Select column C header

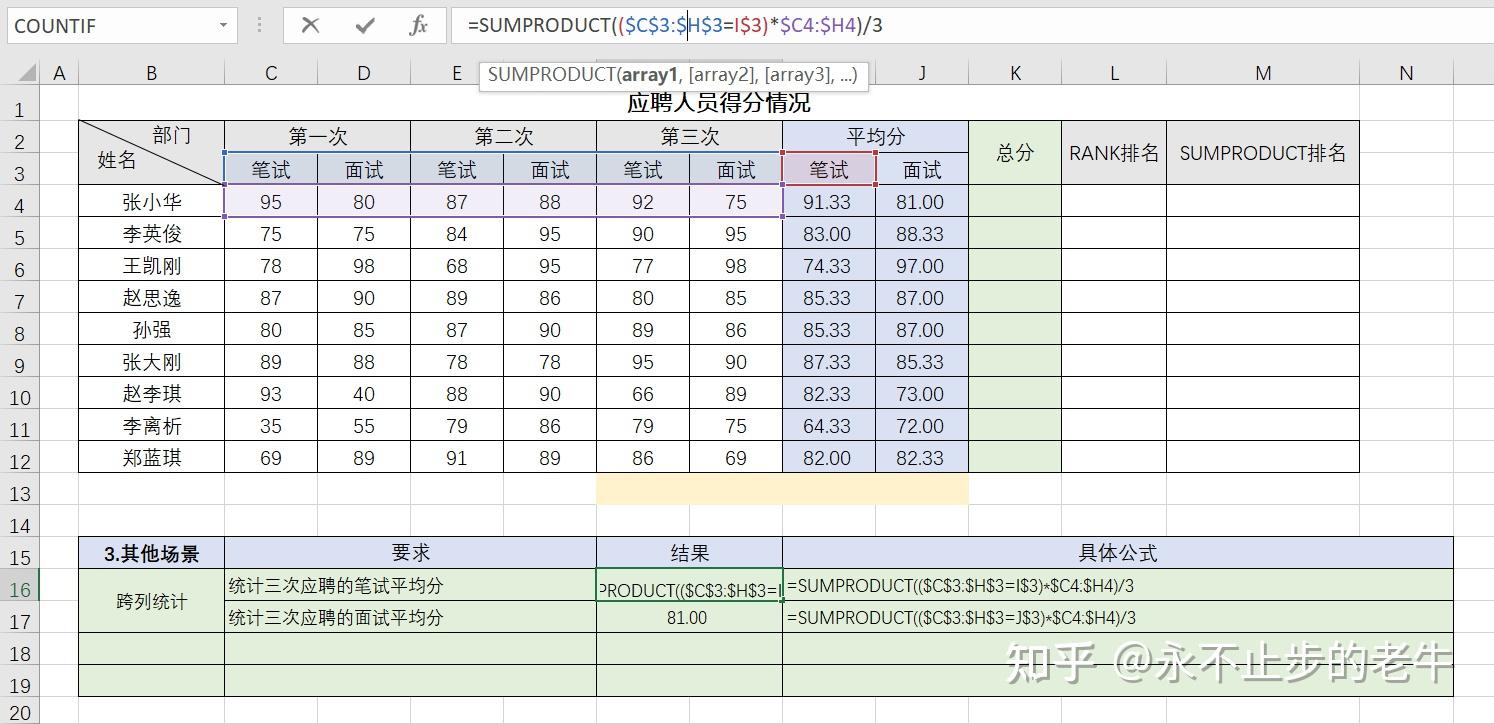(x=271, y=73)
